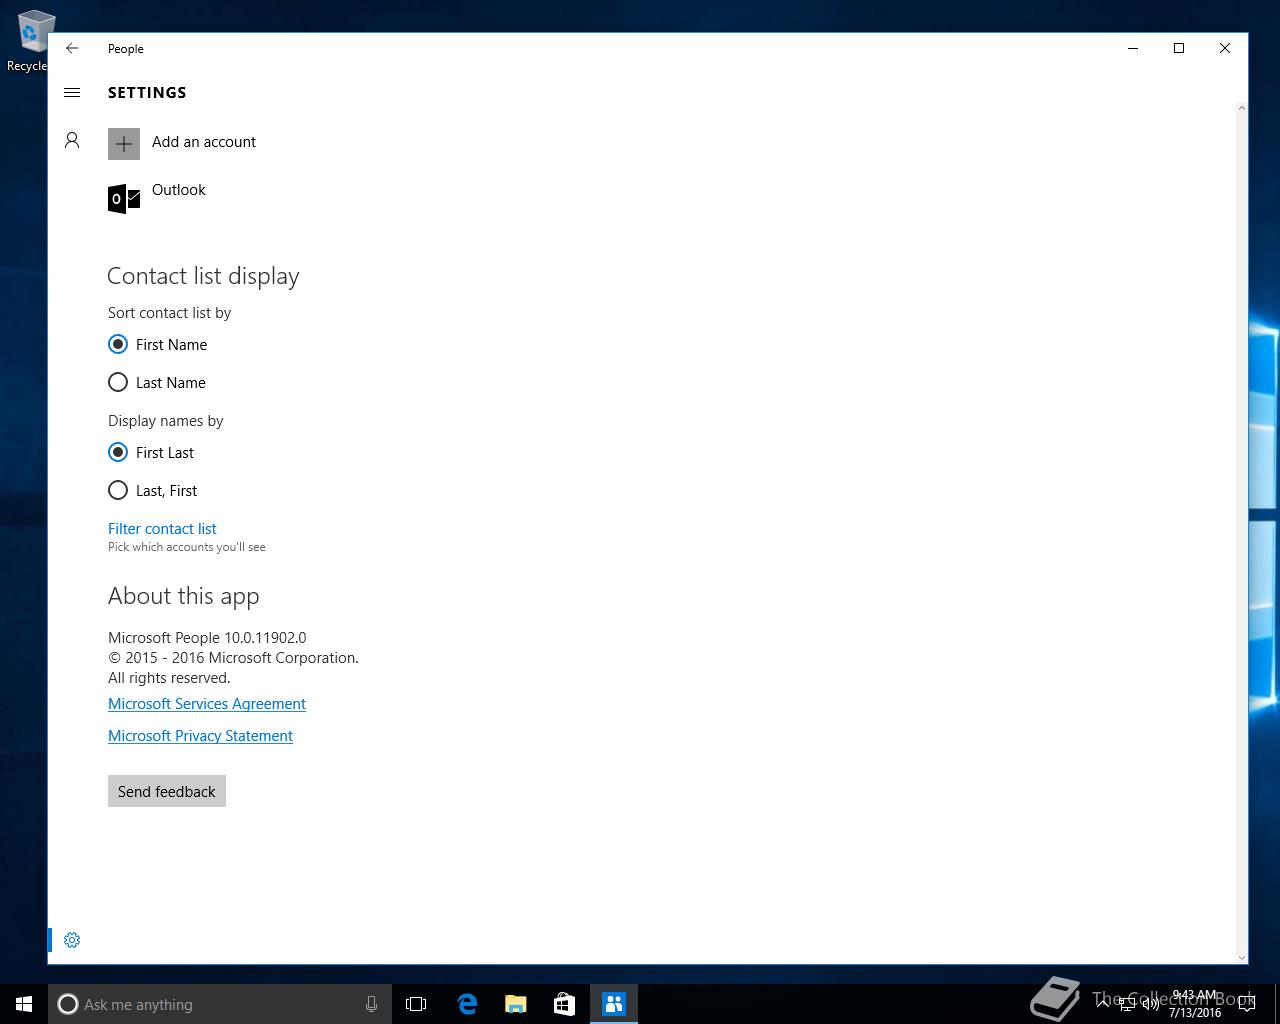Open the Windows Start menu

[x=24, y=1004]
